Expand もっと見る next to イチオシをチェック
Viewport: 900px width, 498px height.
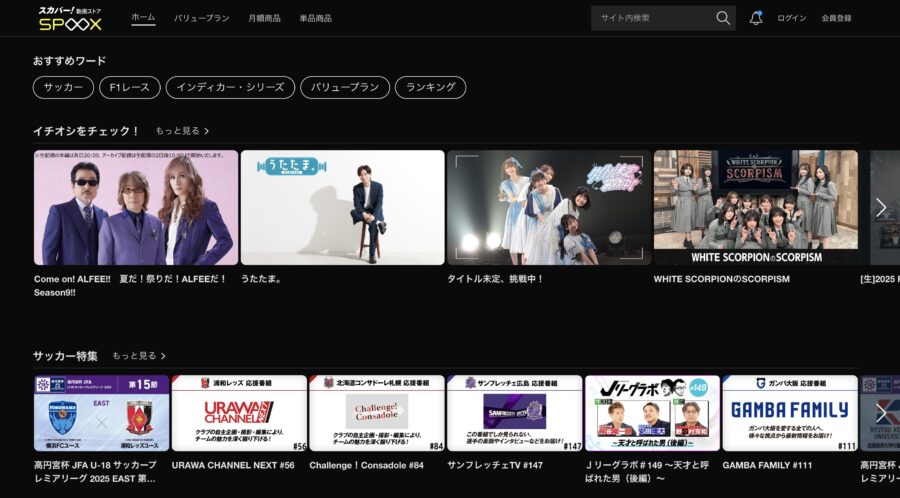pyautogui.click(x=182, y=131)
